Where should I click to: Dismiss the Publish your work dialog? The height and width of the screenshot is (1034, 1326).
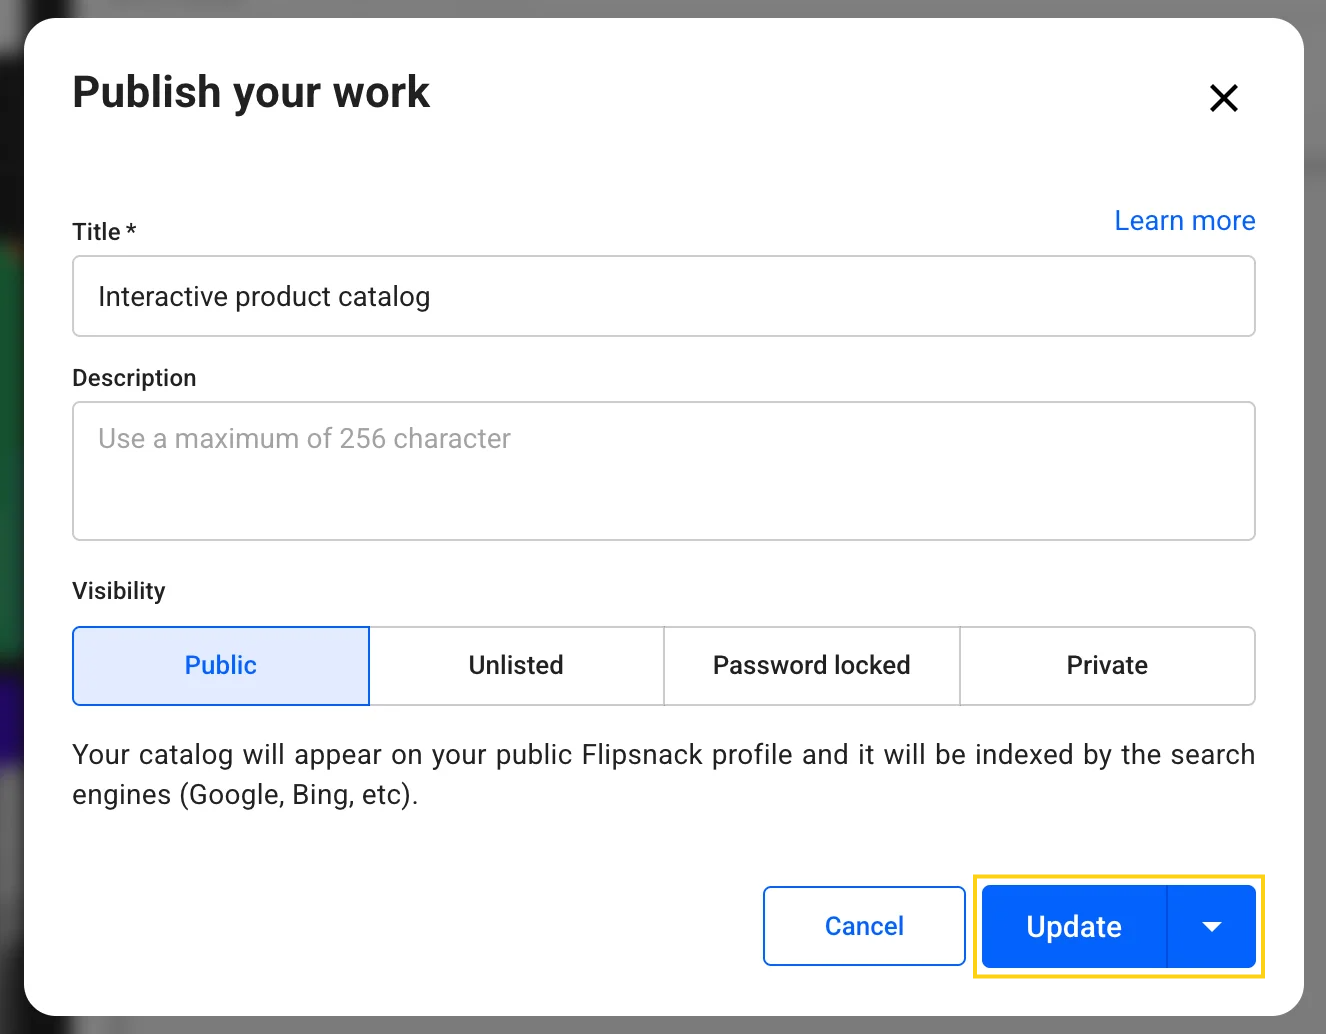[1223, 98]
